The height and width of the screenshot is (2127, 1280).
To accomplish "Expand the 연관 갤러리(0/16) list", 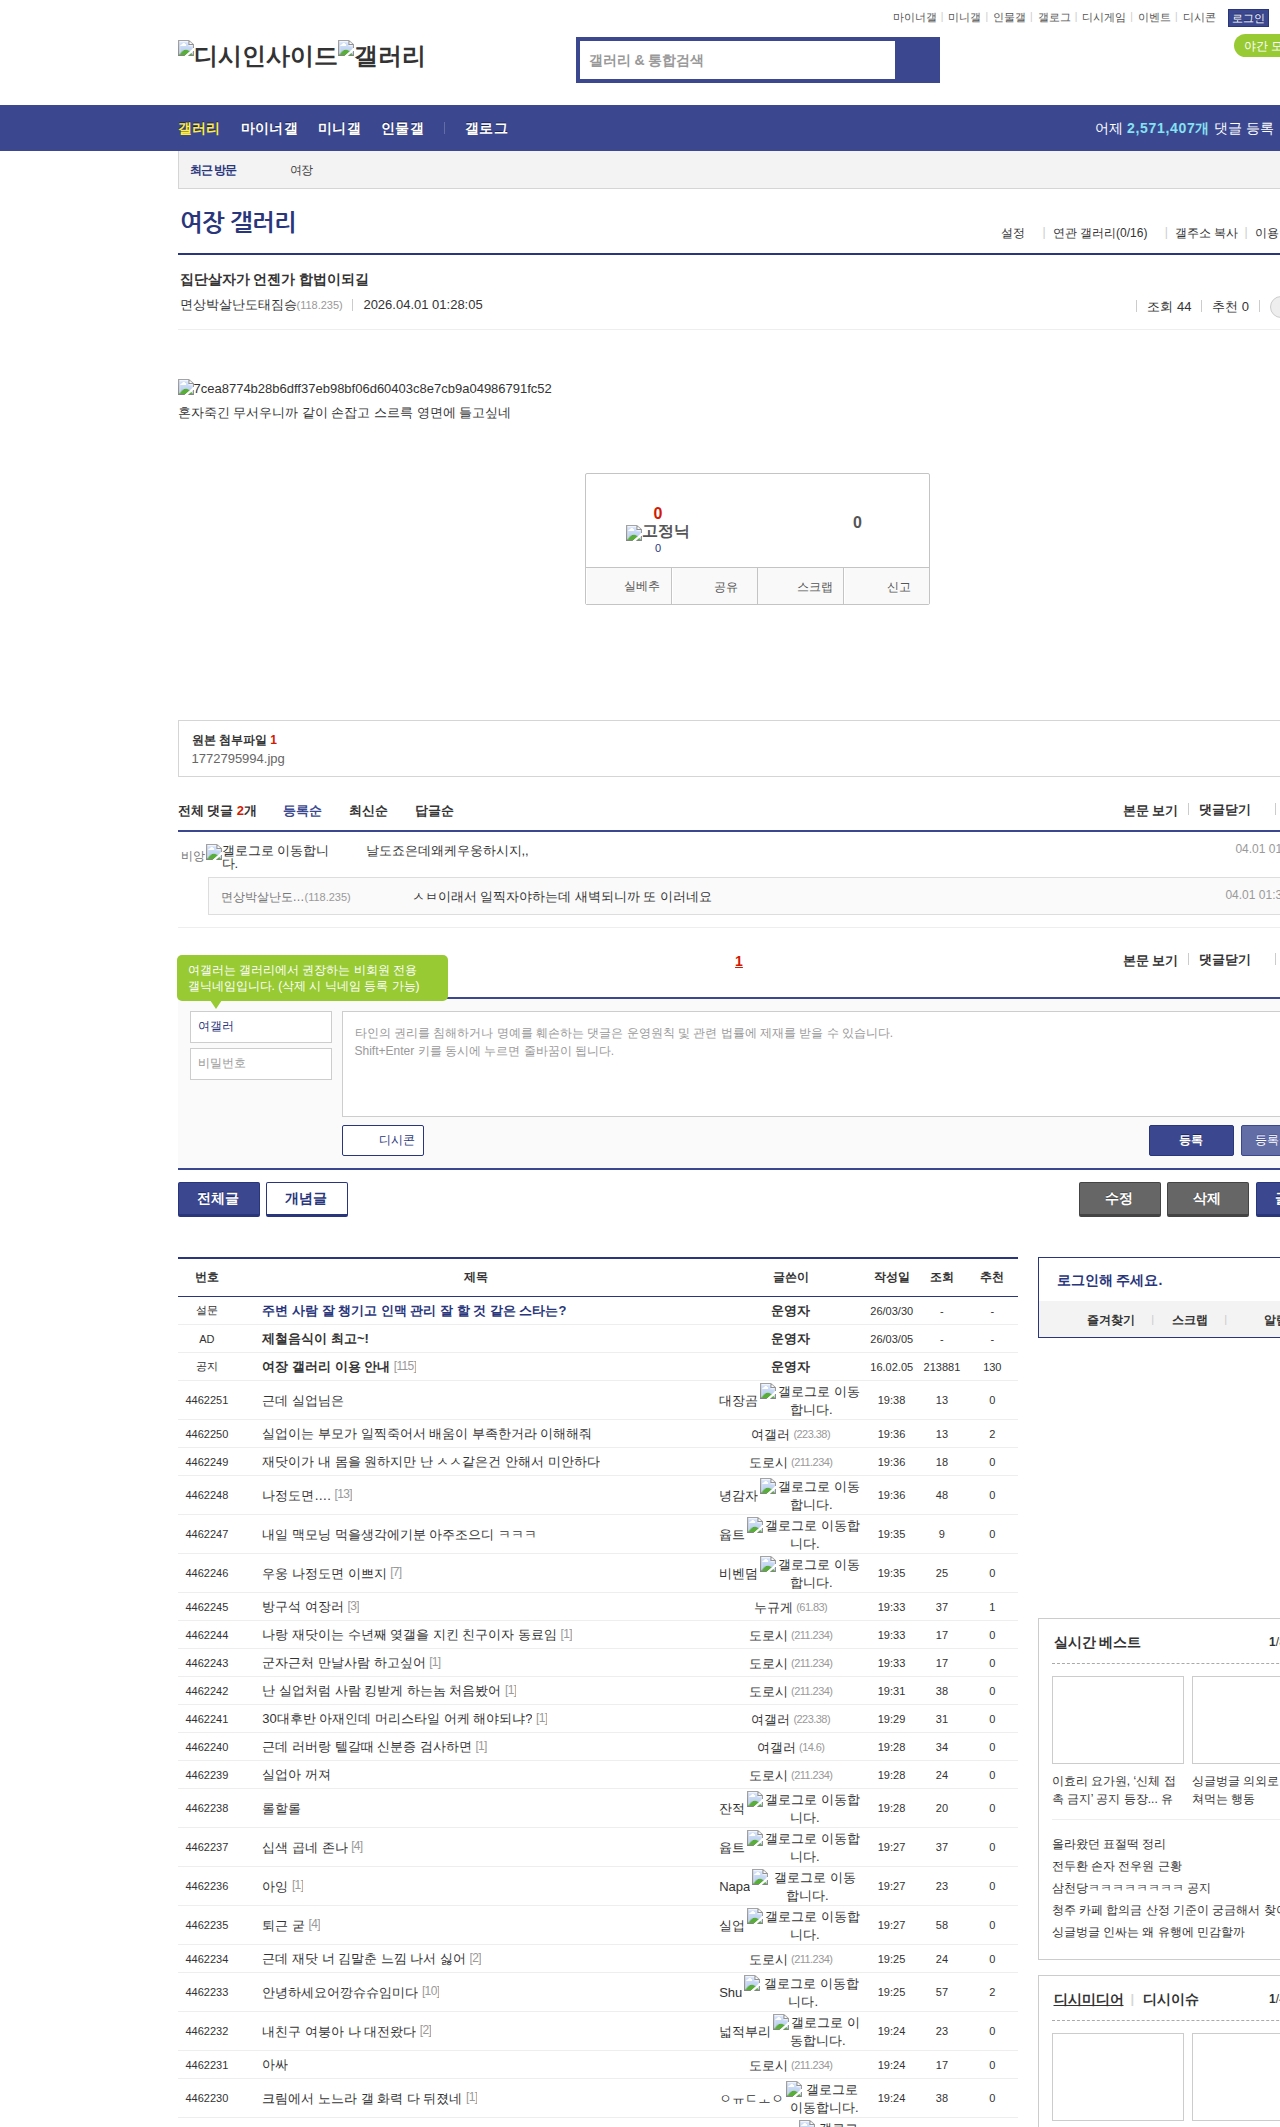I will click(1099, 233).
